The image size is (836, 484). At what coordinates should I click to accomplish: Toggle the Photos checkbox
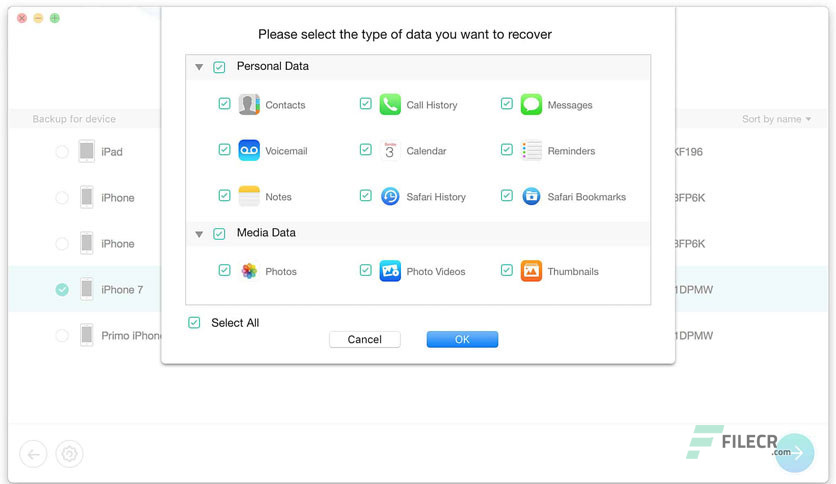pos(224,270)
